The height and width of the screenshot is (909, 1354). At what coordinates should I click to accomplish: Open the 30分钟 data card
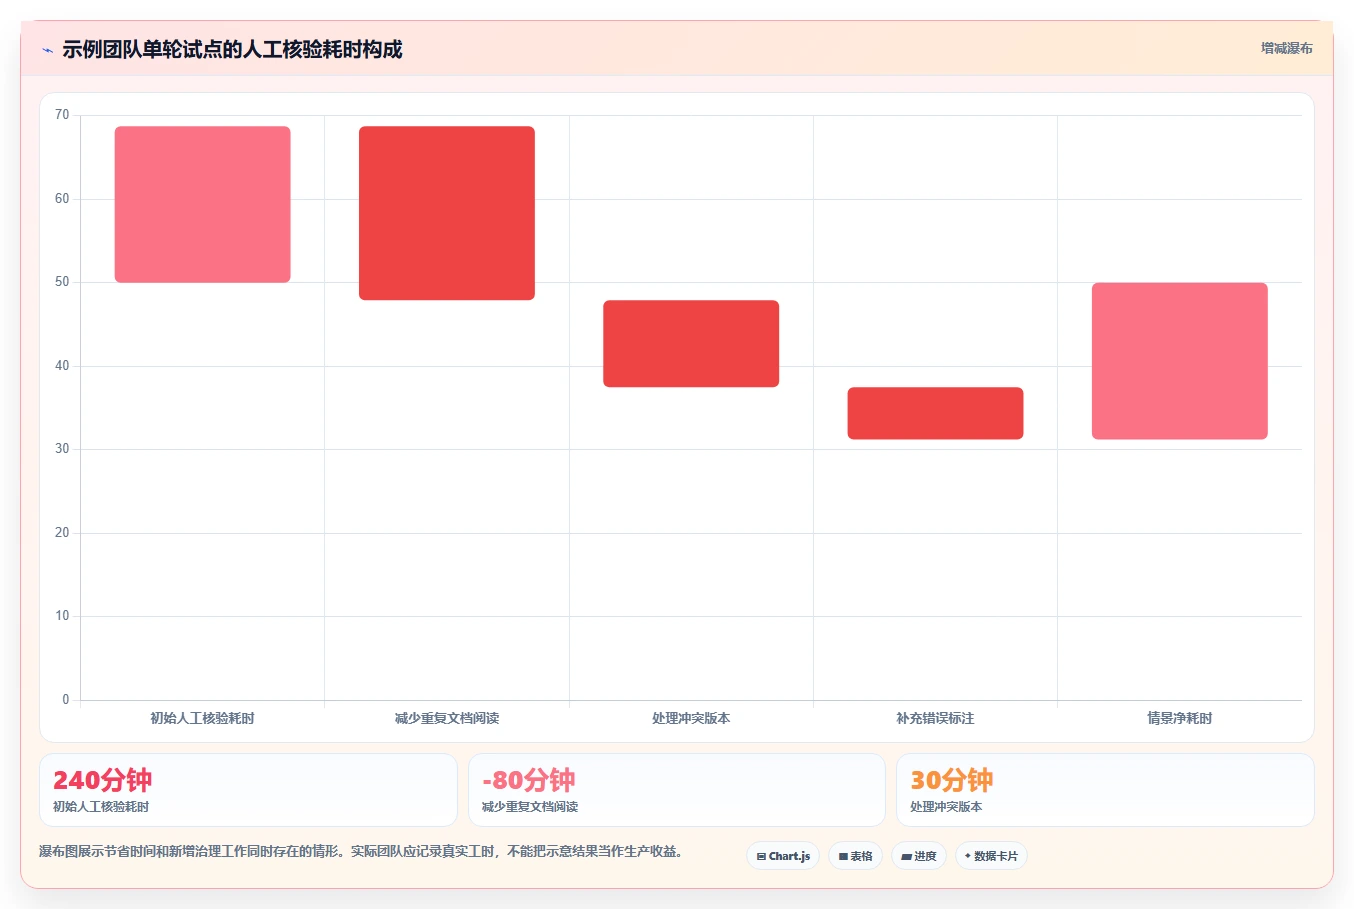pos(1105,790)
